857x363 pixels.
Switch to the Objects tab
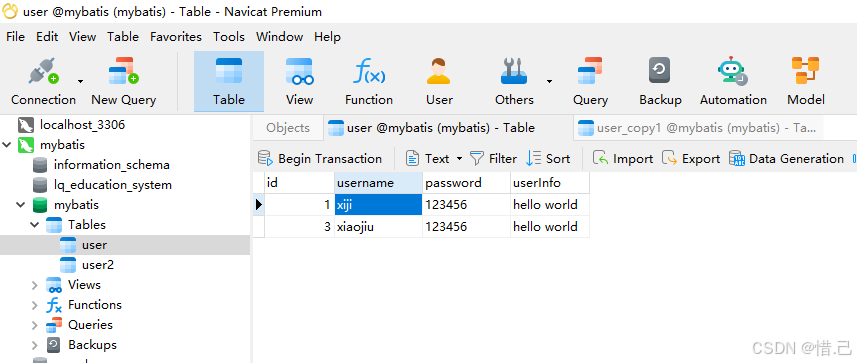point(288,128)
